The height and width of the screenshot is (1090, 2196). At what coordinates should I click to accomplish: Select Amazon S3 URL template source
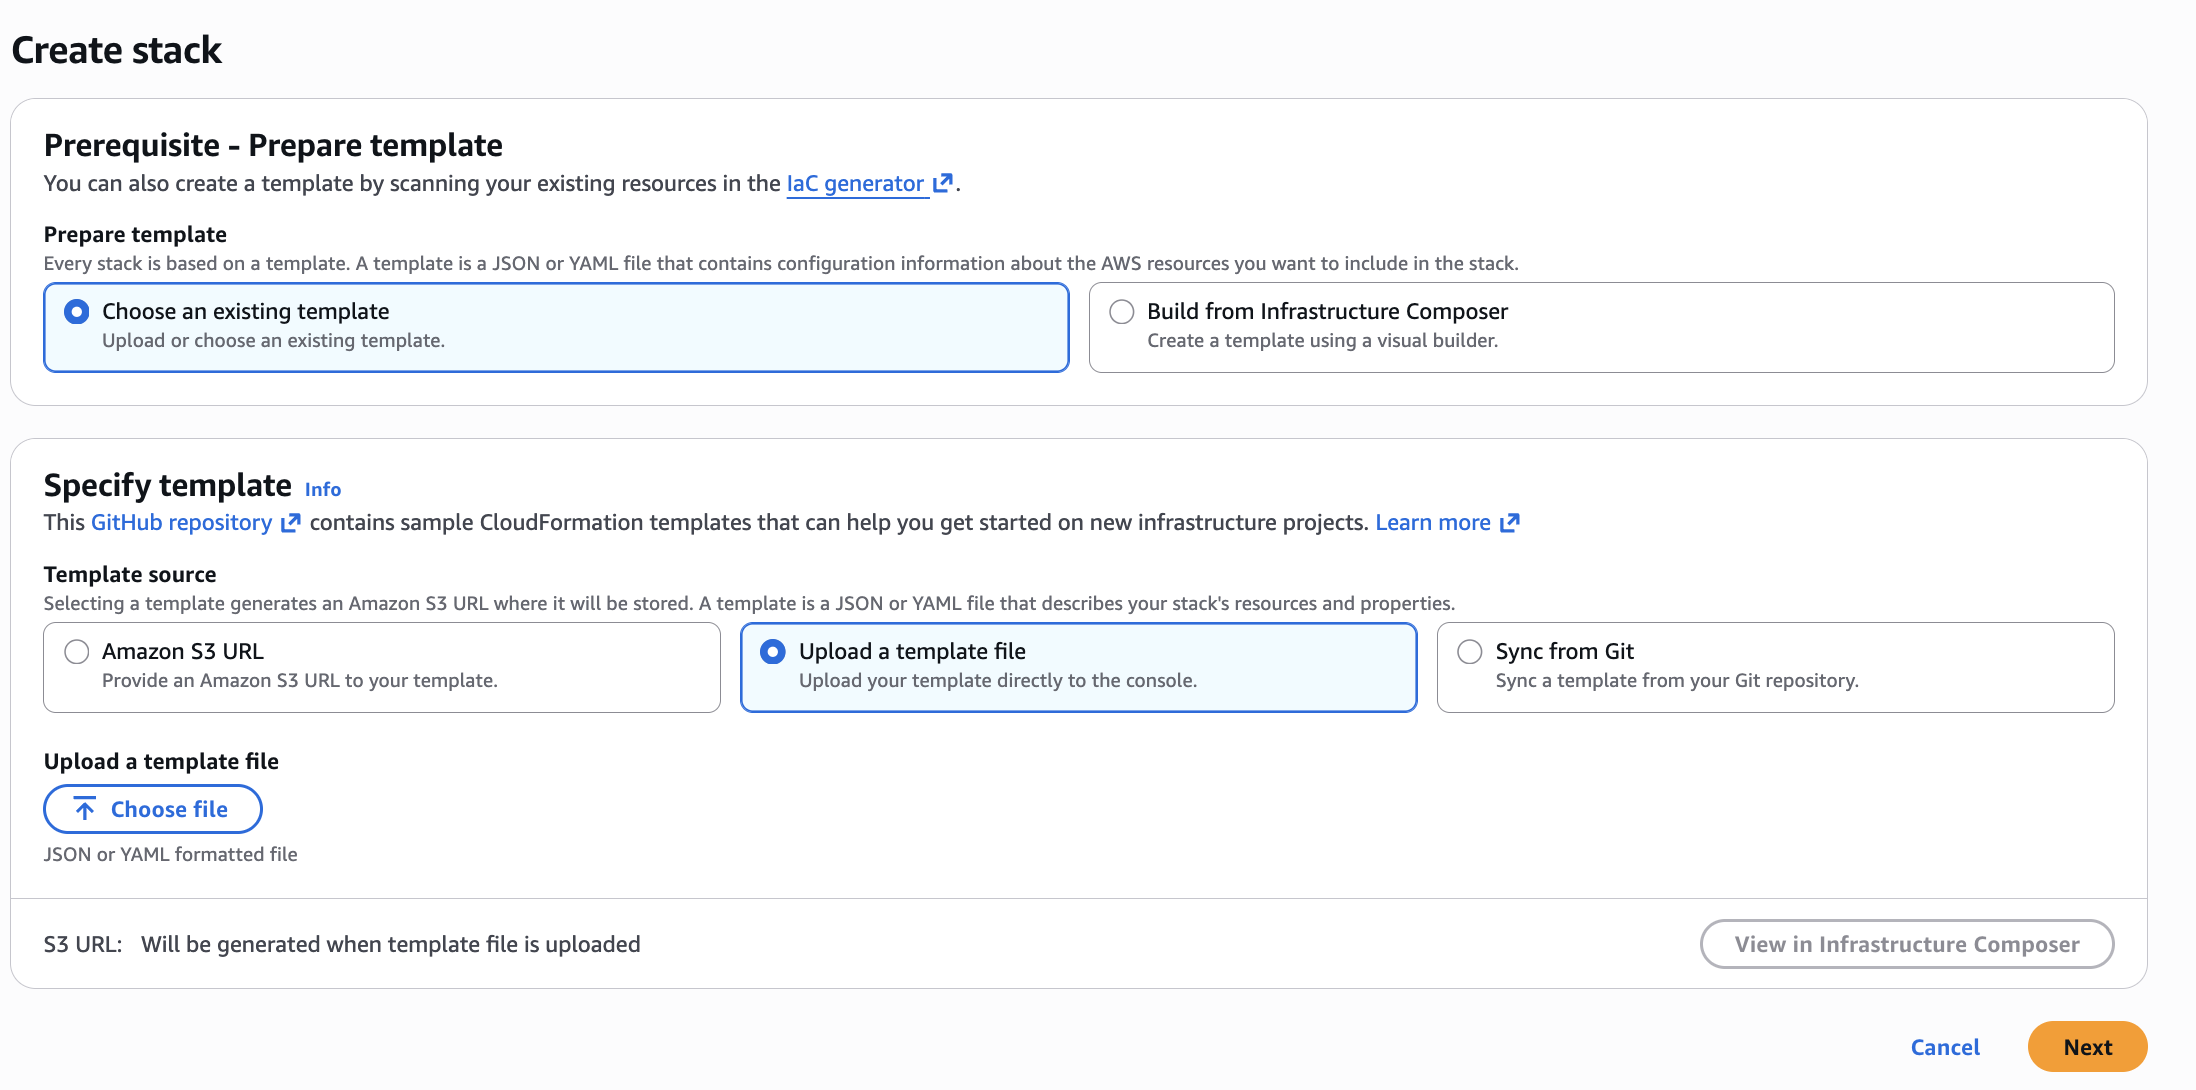77,652
